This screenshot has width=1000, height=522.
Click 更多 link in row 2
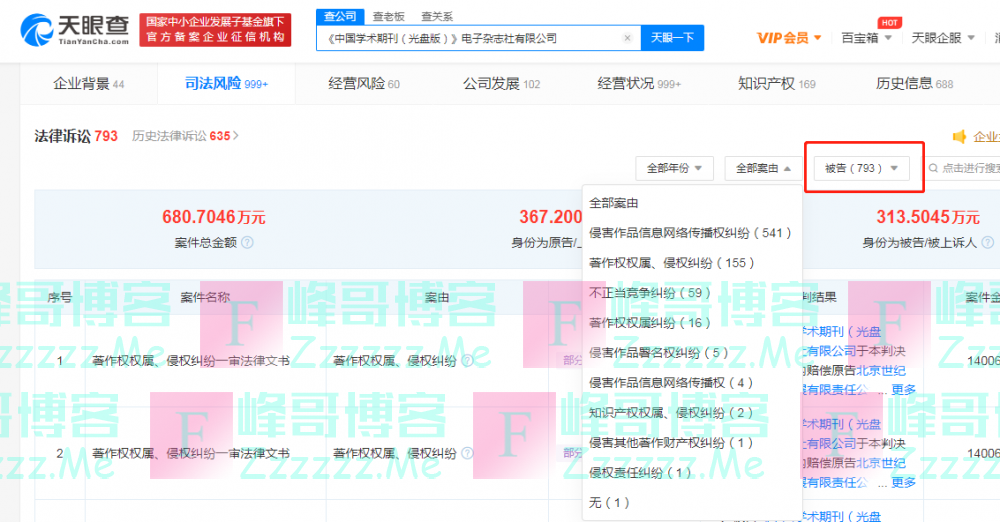tap(903, 482)
